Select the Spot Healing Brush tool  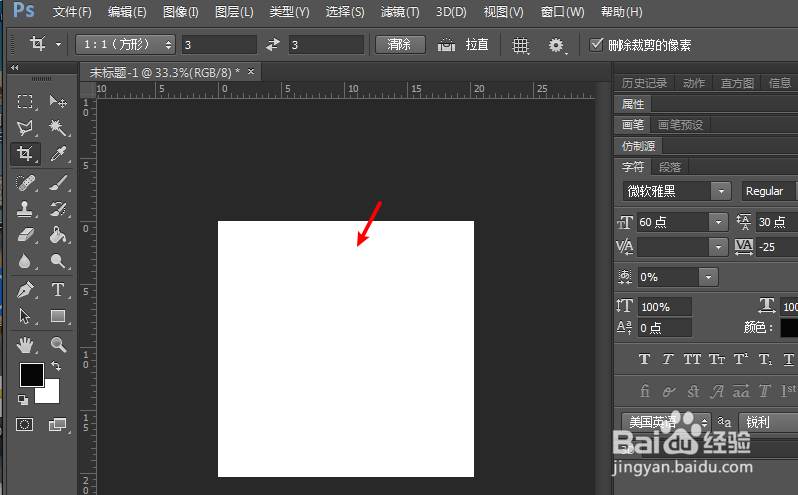click(25, 183)
